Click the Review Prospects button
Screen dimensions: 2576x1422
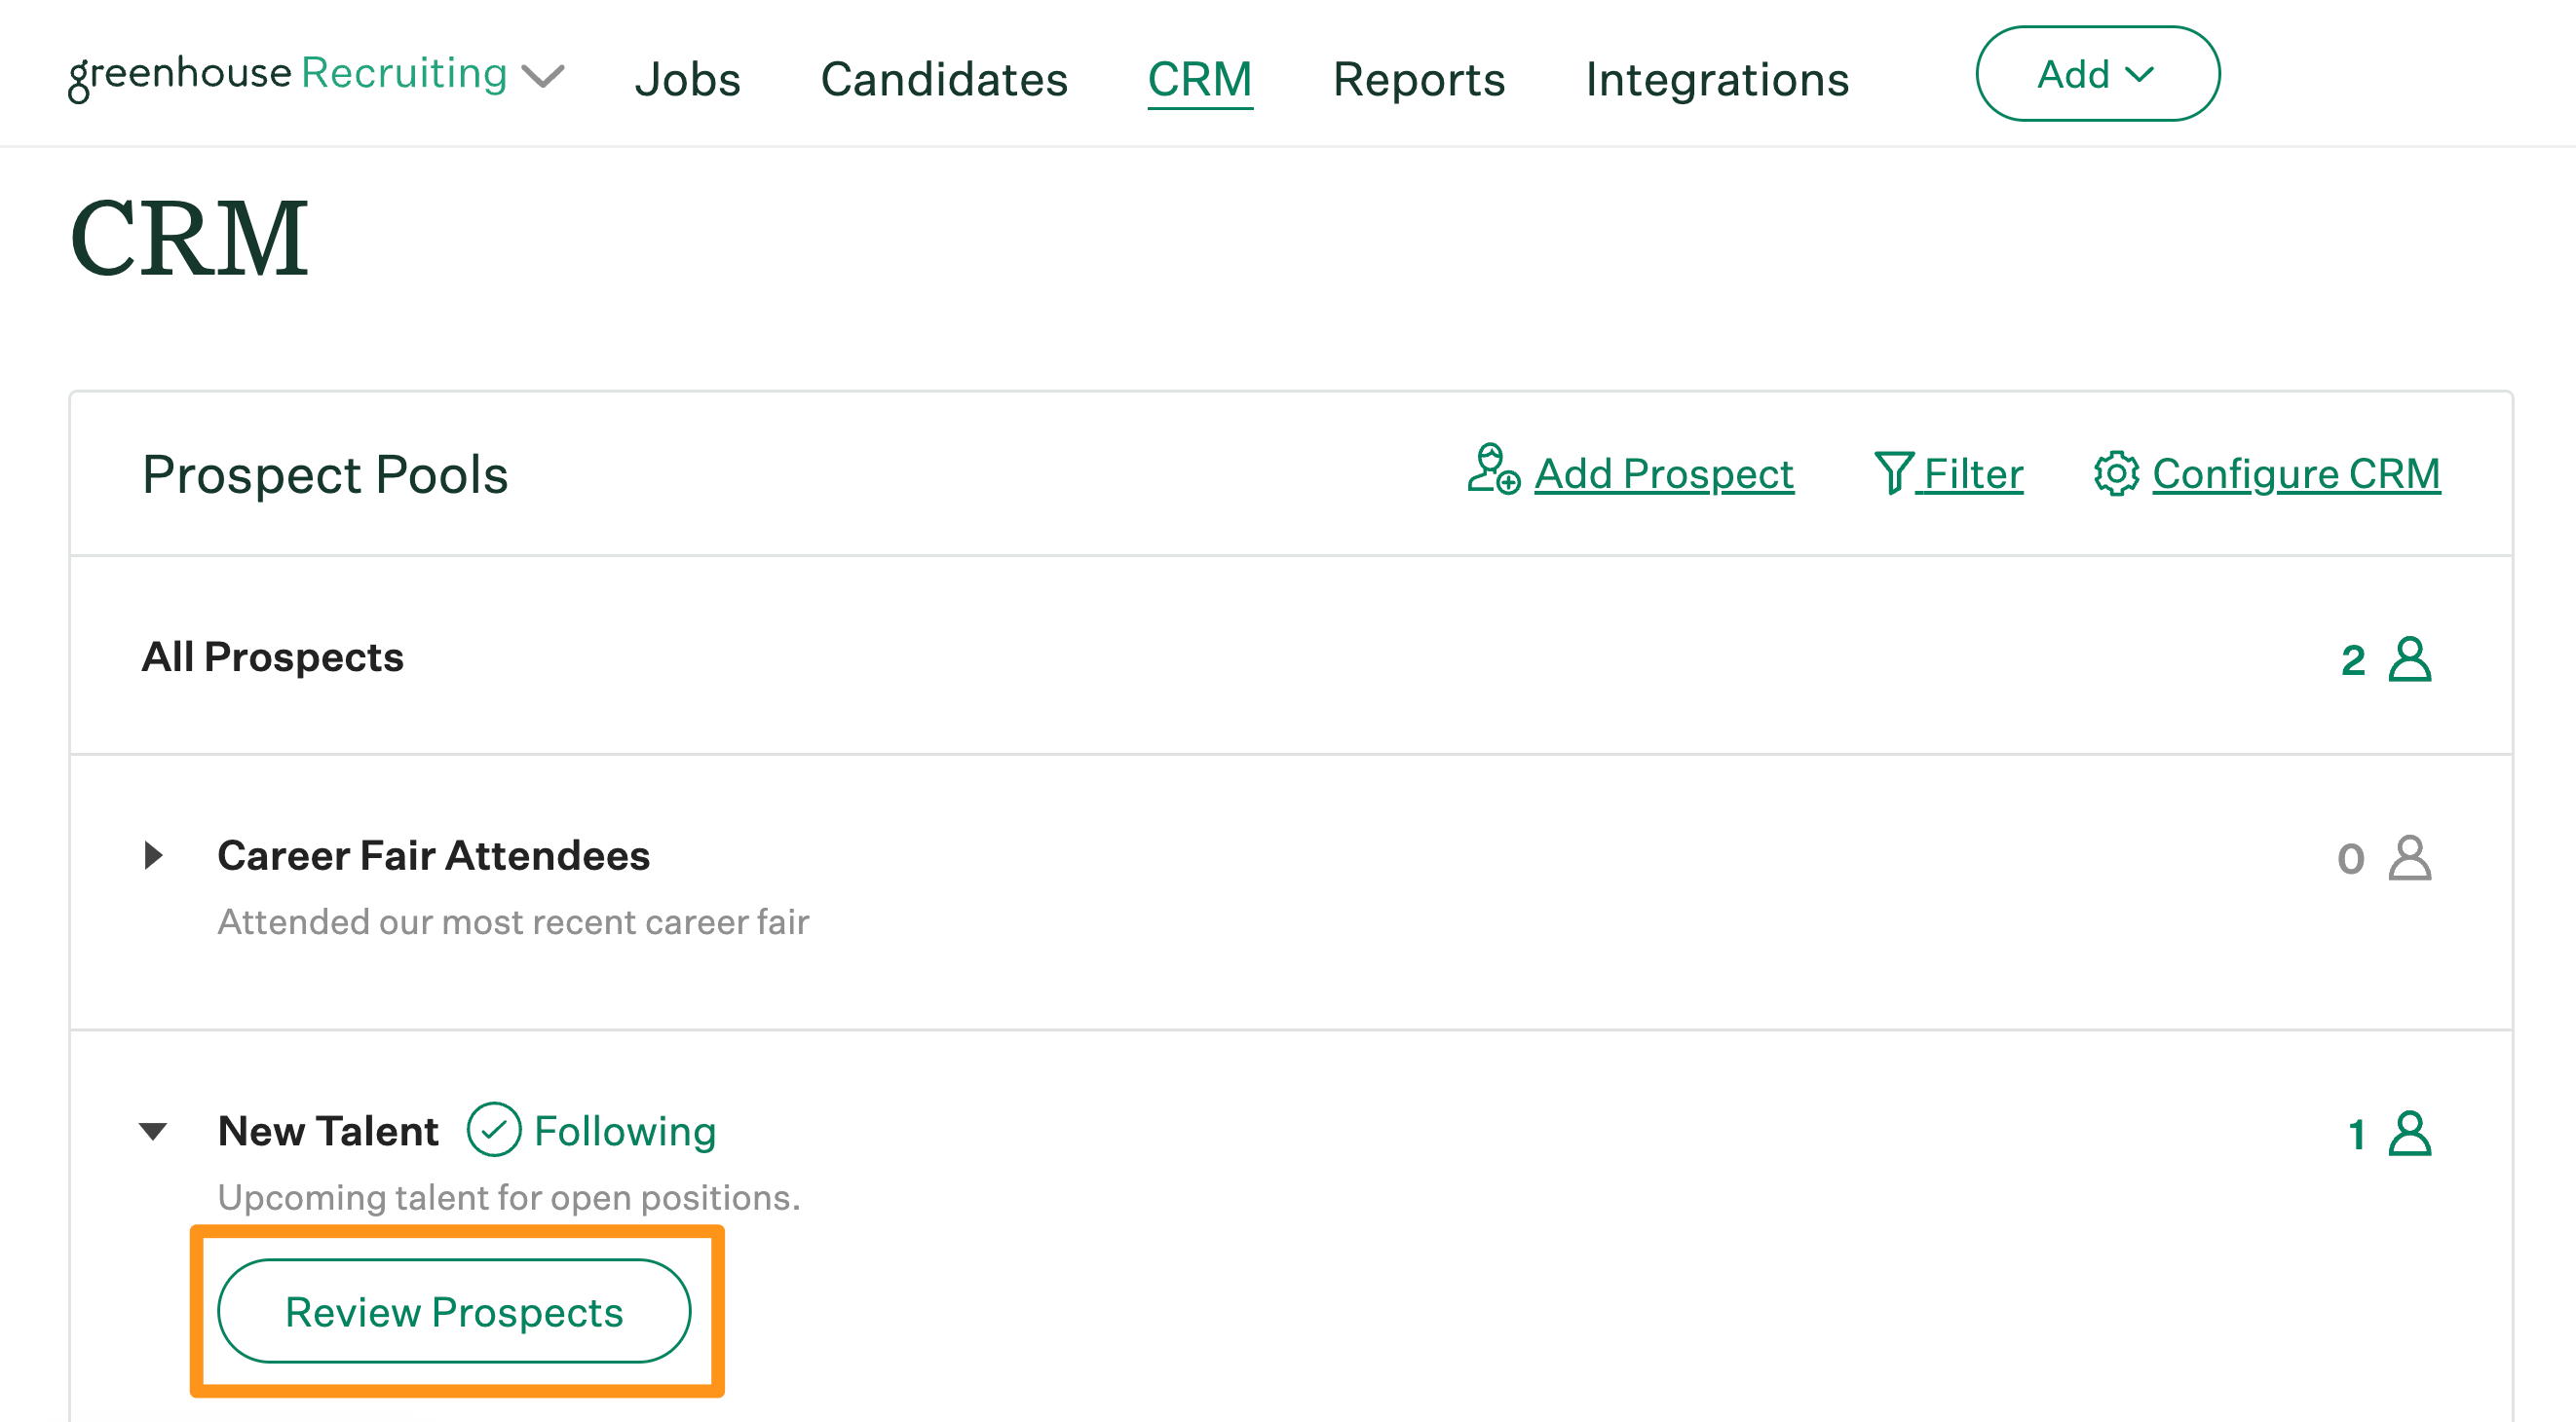pyautogui.click(x=455, y=1311)
